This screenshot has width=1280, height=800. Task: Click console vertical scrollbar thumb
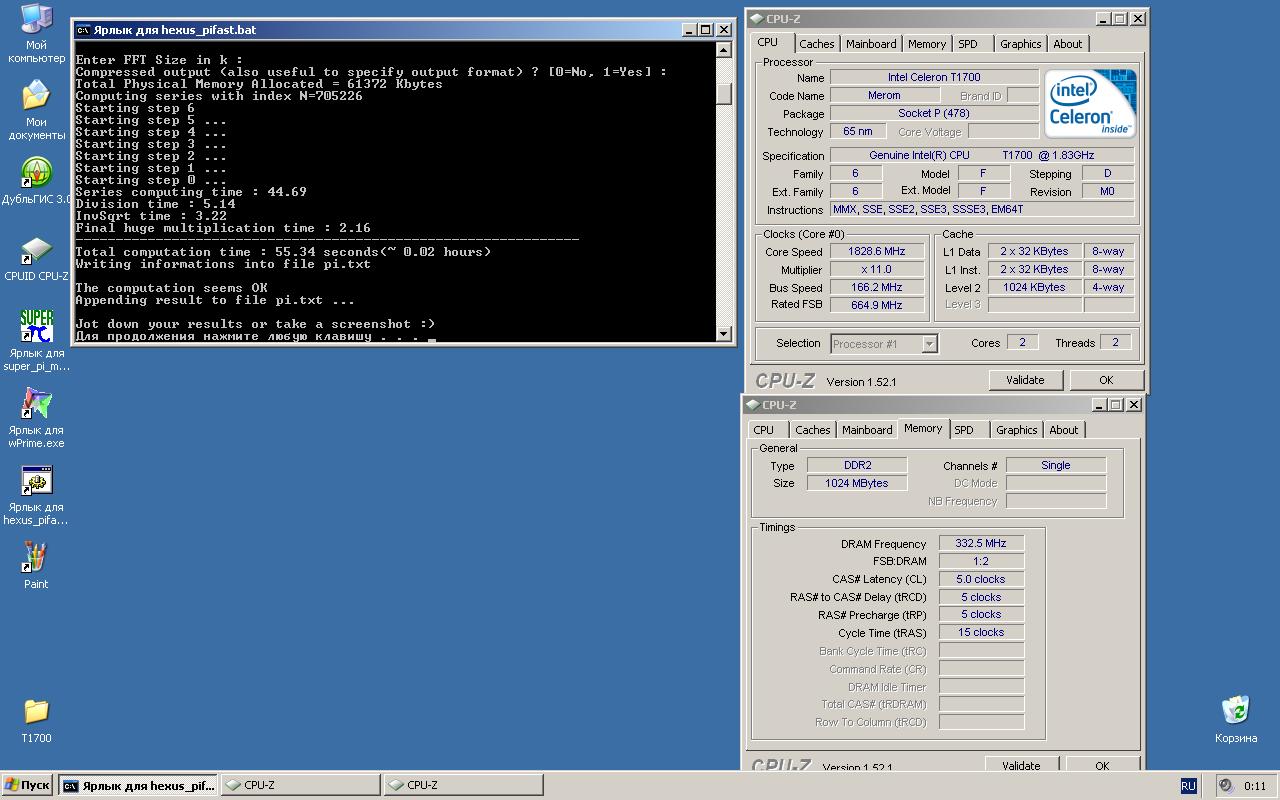coord(725,93)
